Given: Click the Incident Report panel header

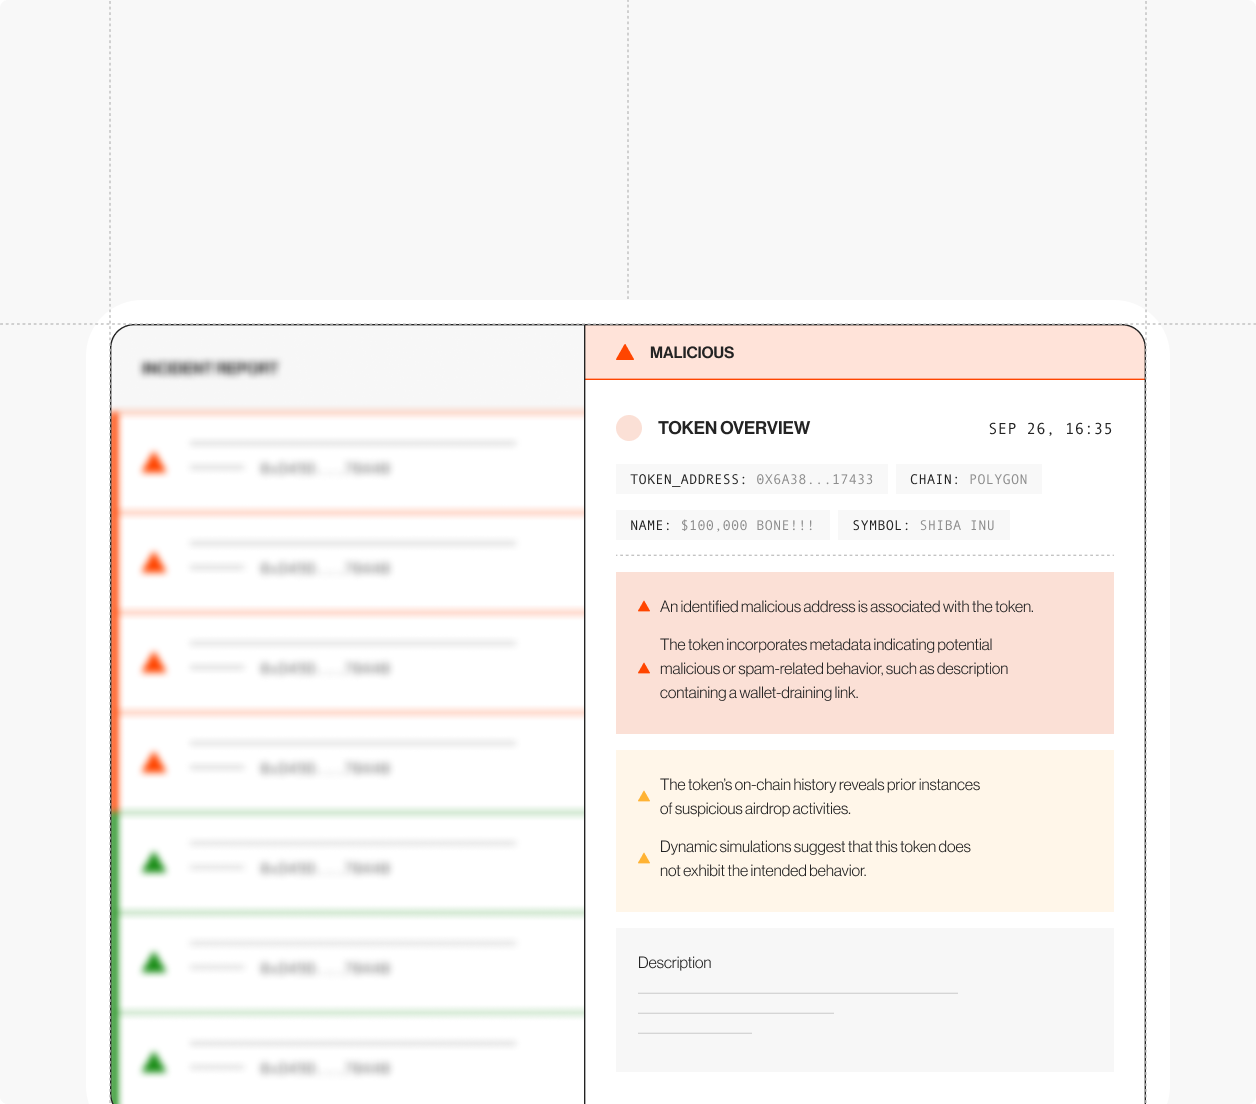Looking at the screenshot, I should tap(210, 369).
